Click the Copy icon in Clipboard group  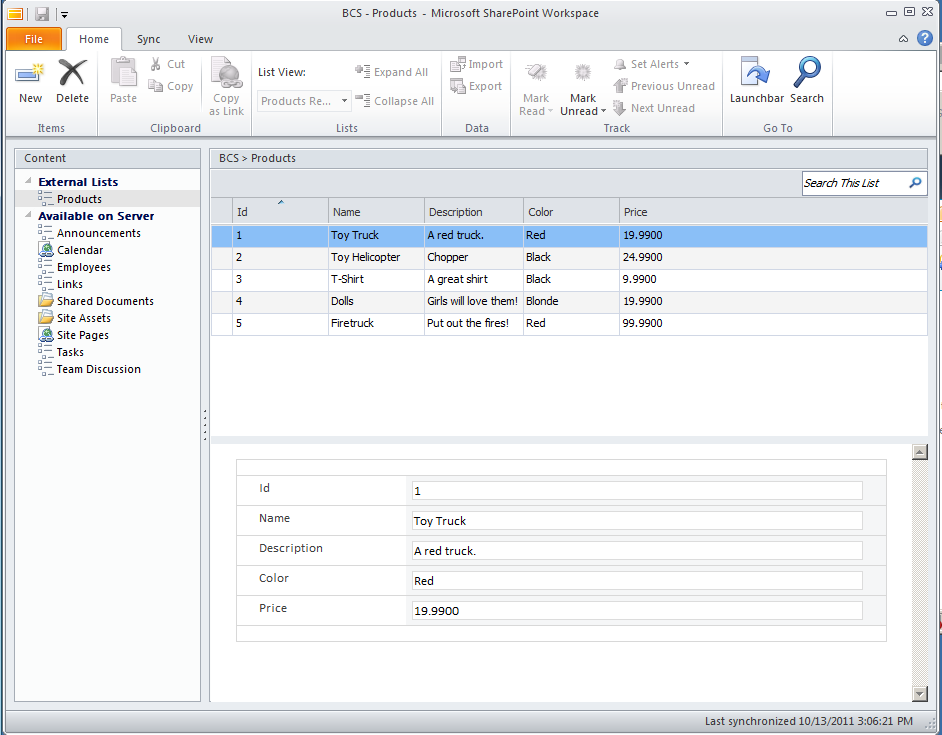(x=156, y=86)
